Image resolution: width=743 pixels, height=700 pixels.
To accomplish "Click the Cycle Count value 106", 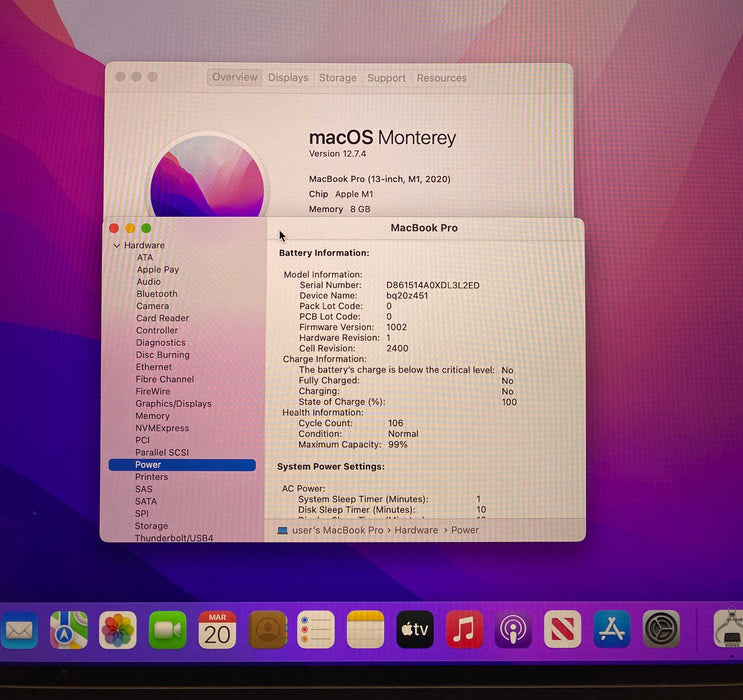I will (396, 423).
